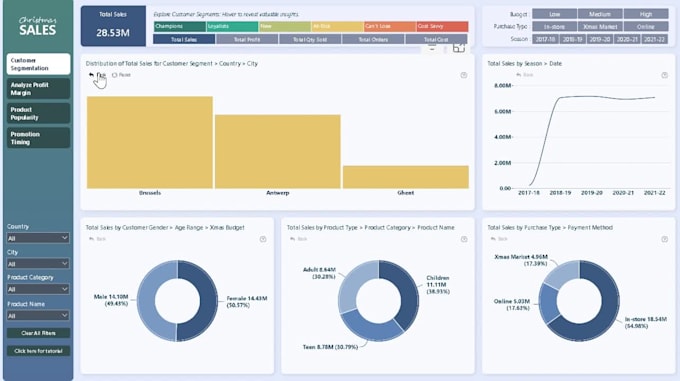The width and height of the screenshot is (680, 381).
Task: Click the Back arrow in the Season chart
Action: (518, 75)
